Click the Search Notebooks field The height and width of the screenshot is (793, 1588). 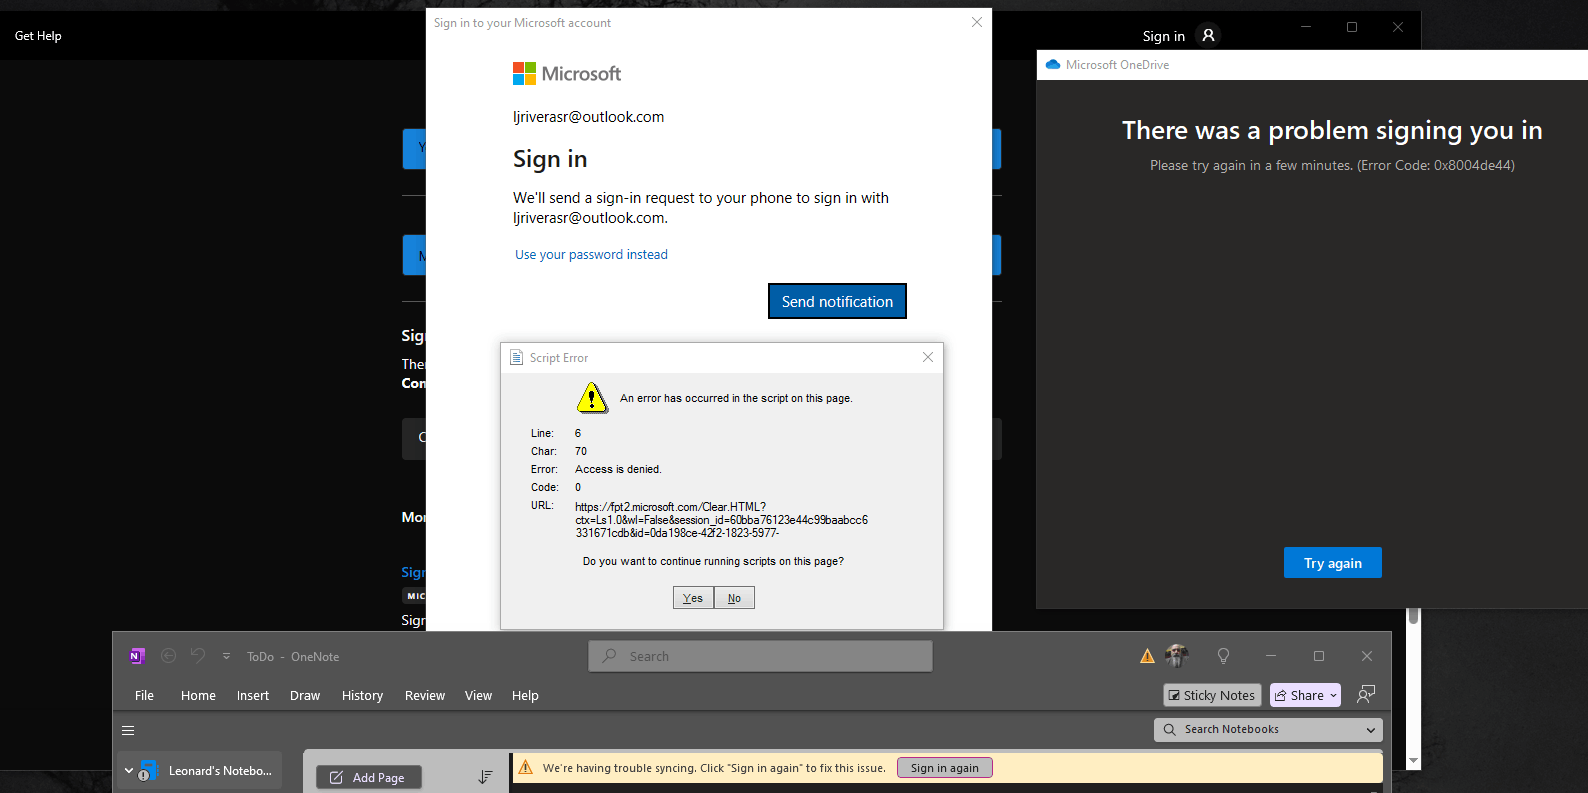click(1269, 730)
